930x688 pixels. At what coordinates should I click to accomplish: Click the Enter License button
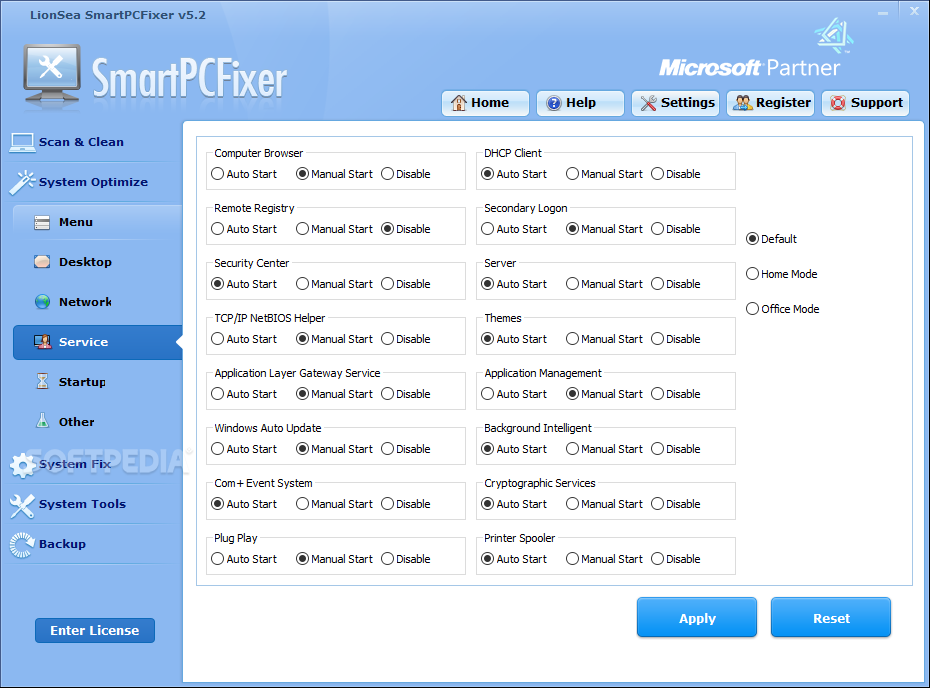tap(95, 630)
